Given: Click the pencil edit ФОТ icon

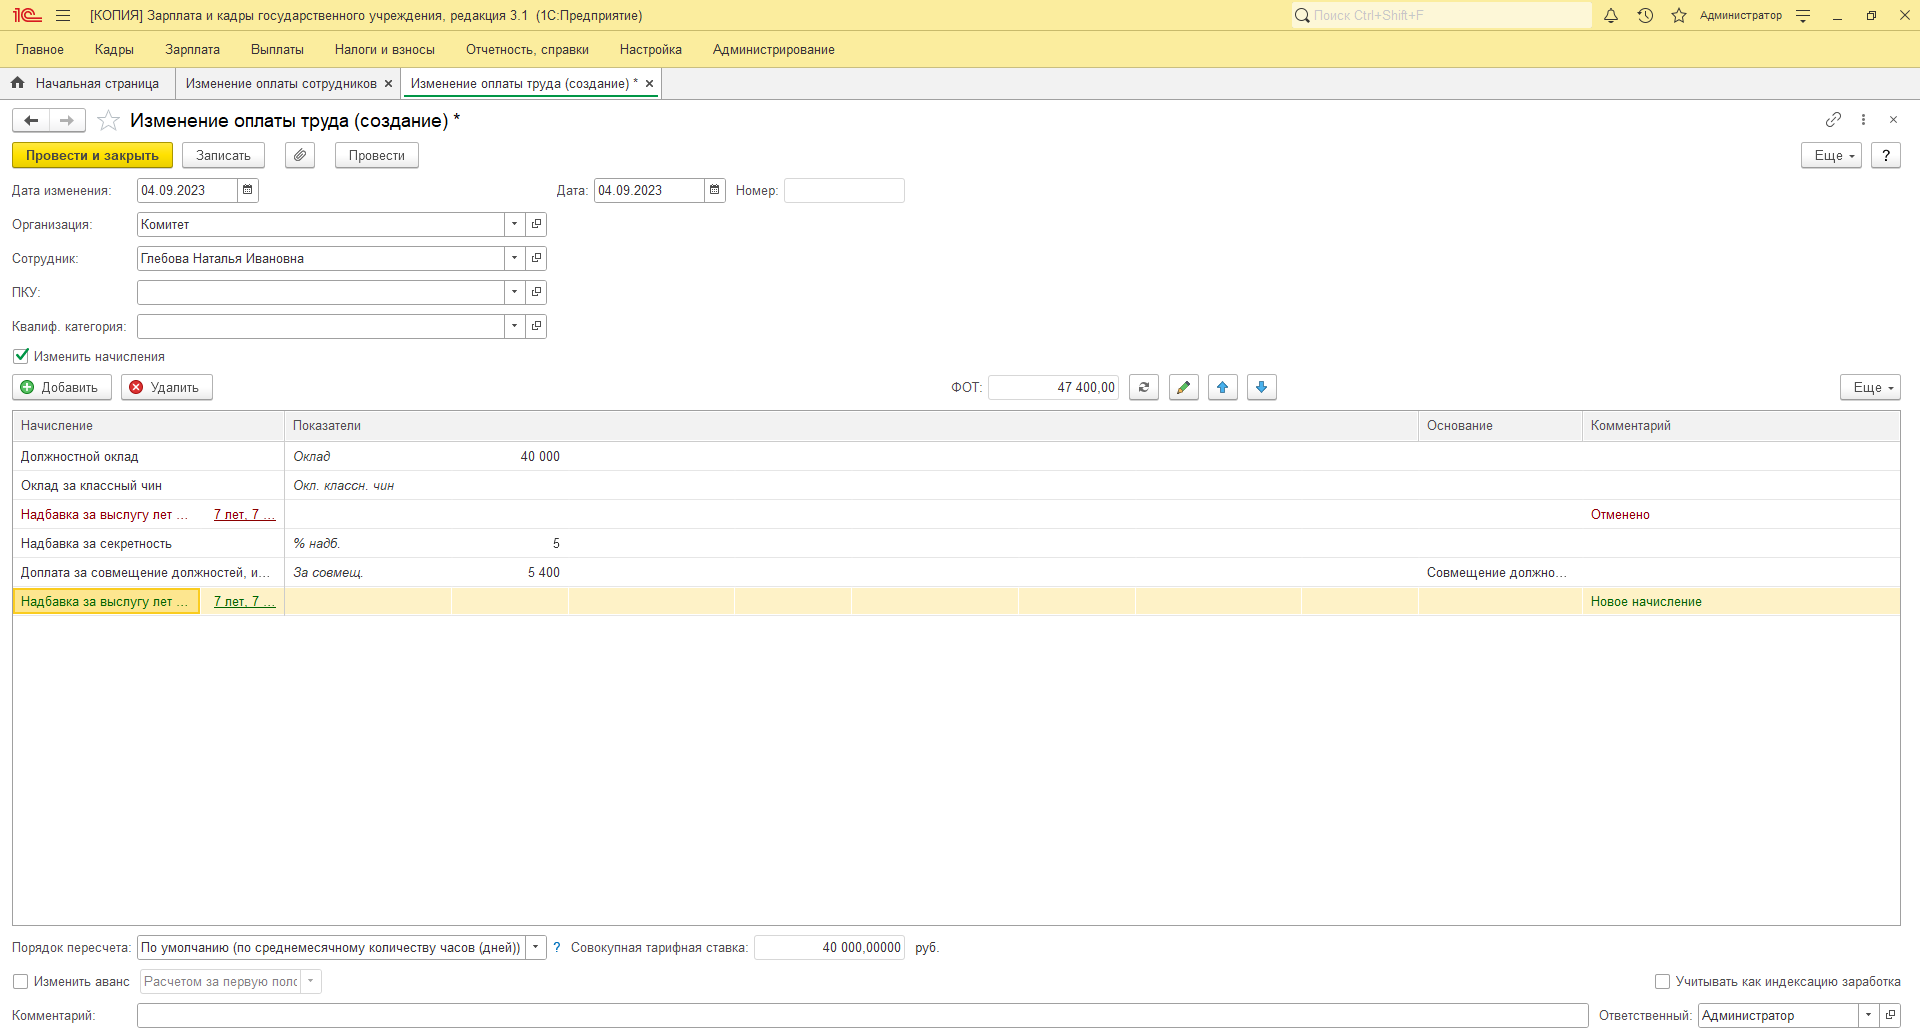Looking at the screenshot, I should coord(1184,388).
